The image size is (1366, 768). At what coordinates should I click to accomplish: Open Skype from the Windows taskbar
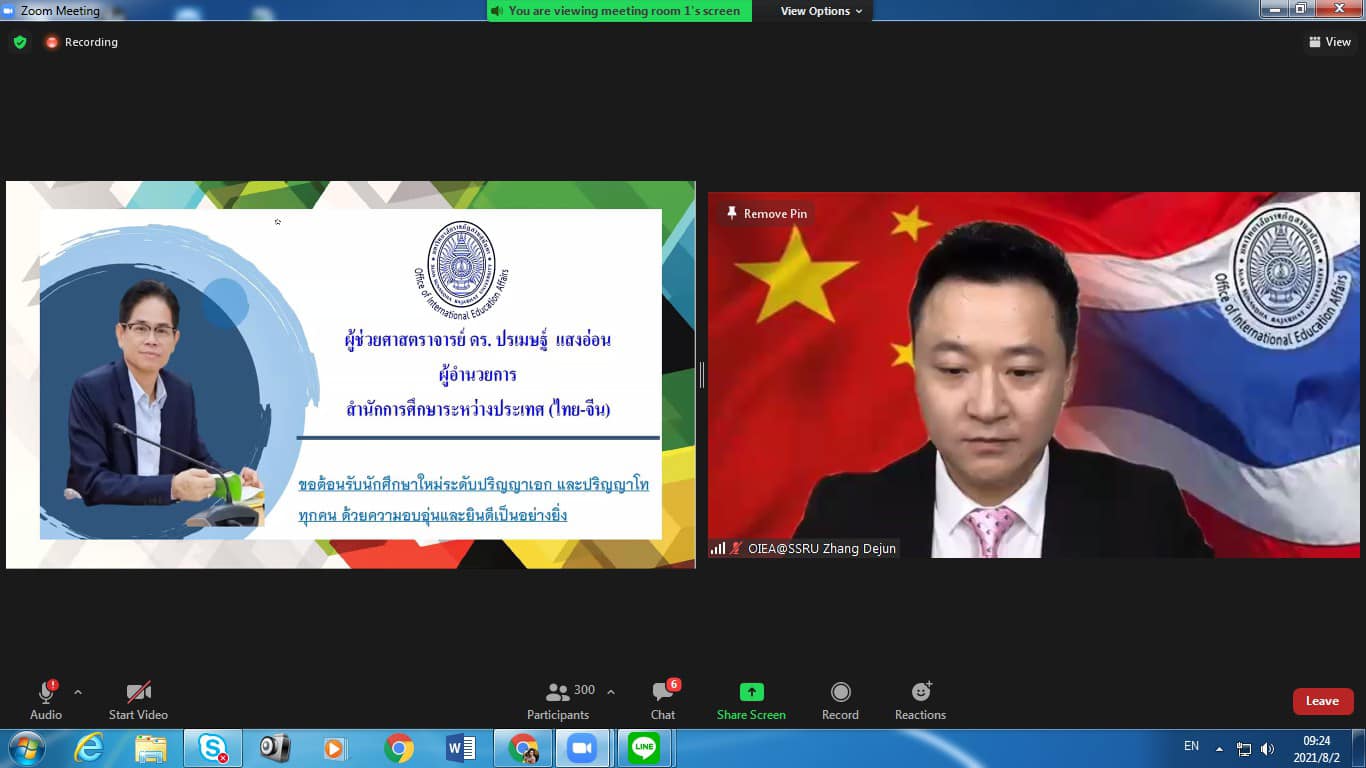pos(213,748)
